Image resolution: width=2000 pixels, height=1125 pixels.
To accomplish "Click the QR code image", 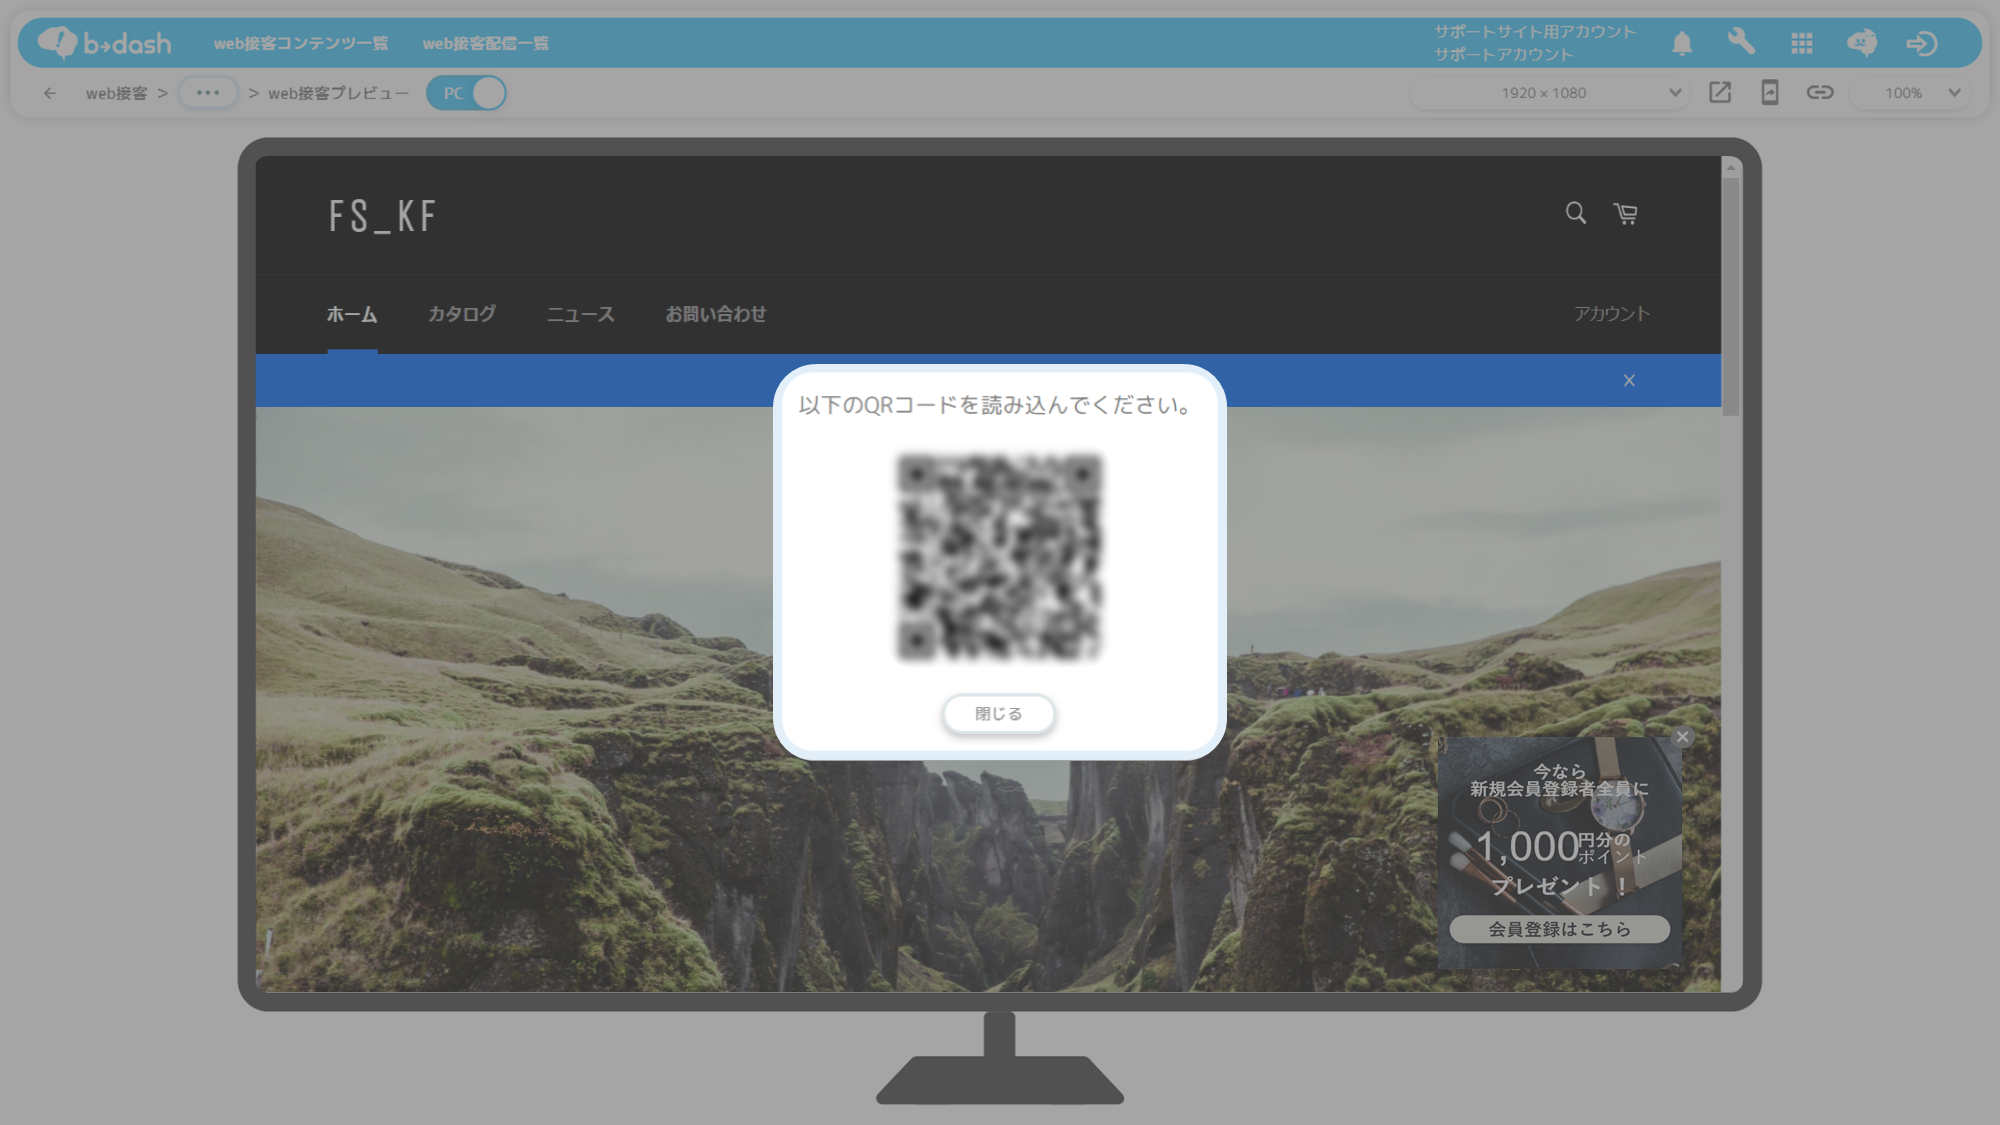I will tap(1000, 558).
